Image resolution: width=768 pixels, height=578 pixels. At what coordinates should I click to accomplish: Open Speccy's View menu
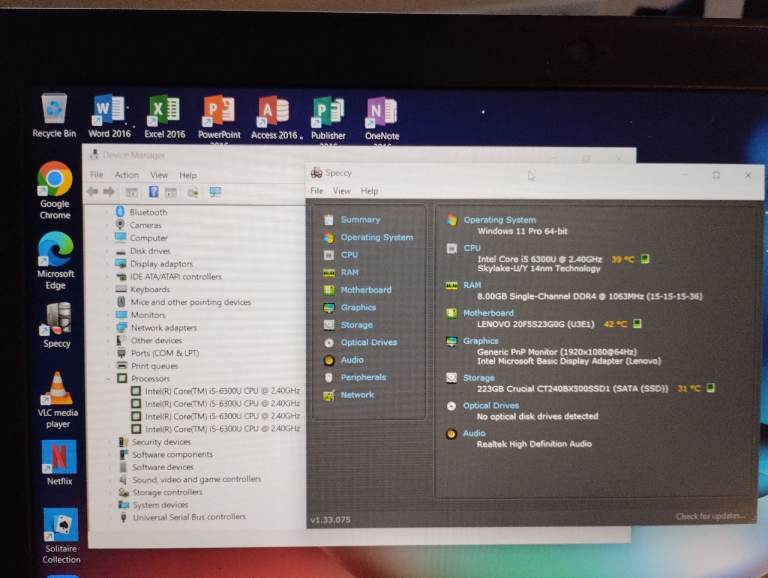coord(342,191)
